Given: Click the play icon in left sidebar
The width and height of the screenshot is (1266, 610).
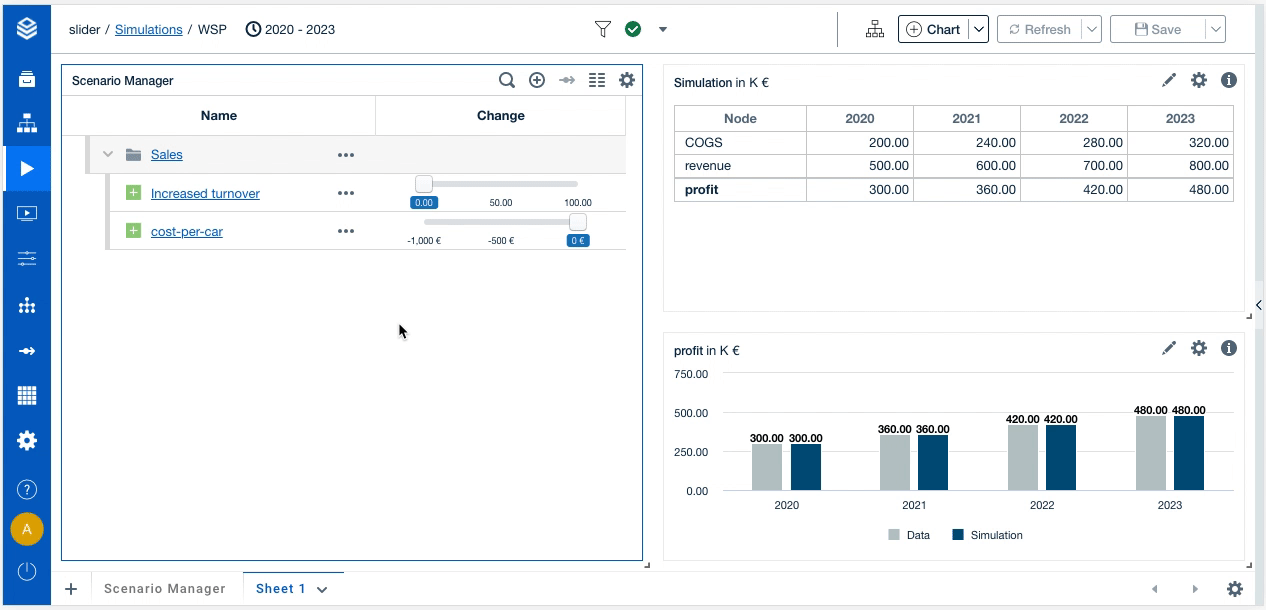Looking at the screenshot, I should [27, 168].
